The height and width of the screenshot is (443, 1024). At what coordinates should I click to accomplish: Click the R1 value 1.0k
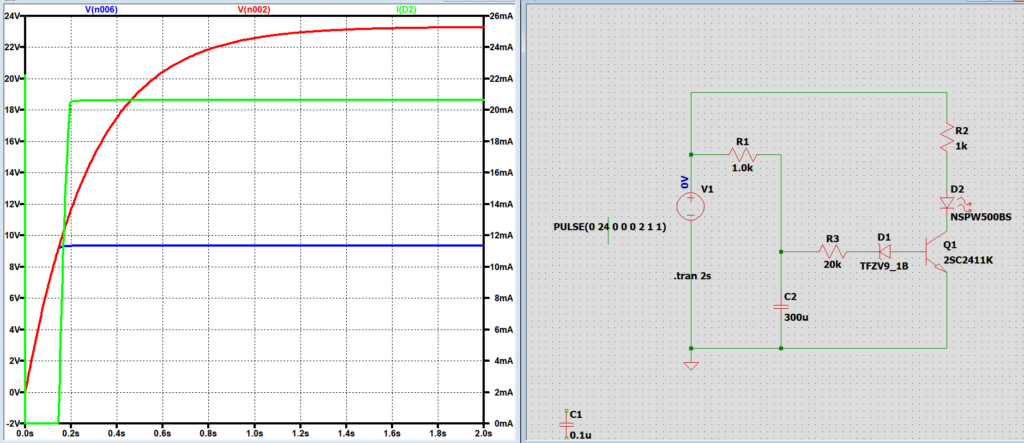coord(743,167)
